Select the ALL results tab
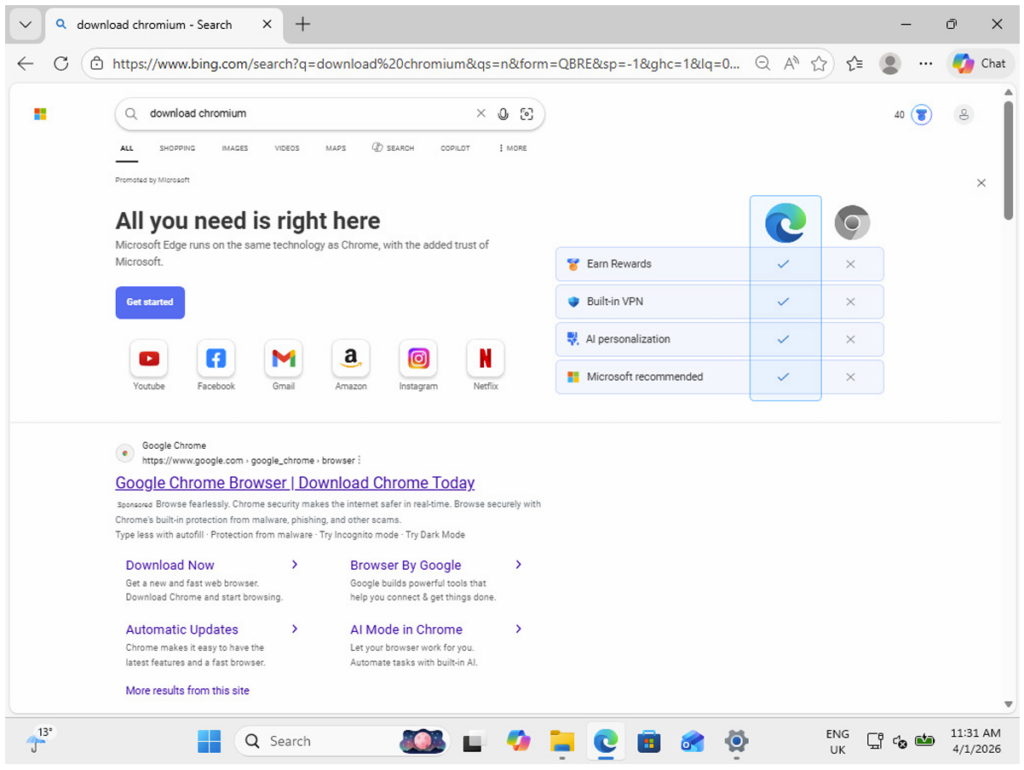Screen dimensions: 1024x770 [127, 148]
